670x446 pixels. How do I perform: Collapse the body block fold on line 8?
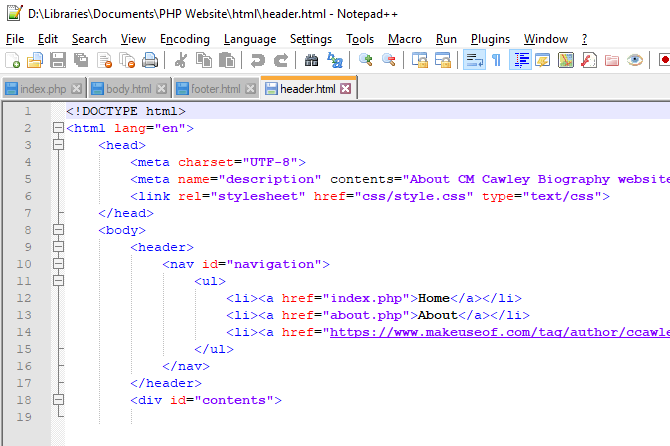coord(59,230)
